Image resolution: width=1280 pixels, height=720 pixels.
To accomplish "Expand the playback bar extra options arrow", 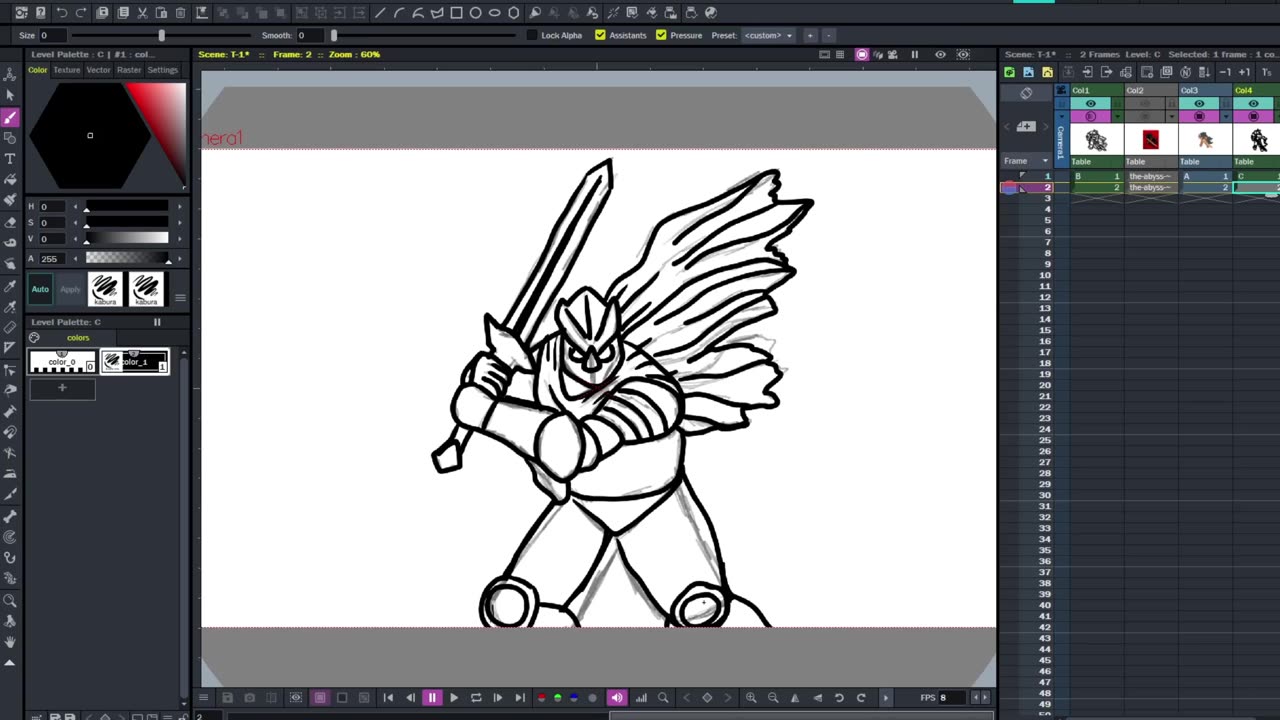I will tap(885, 698).
